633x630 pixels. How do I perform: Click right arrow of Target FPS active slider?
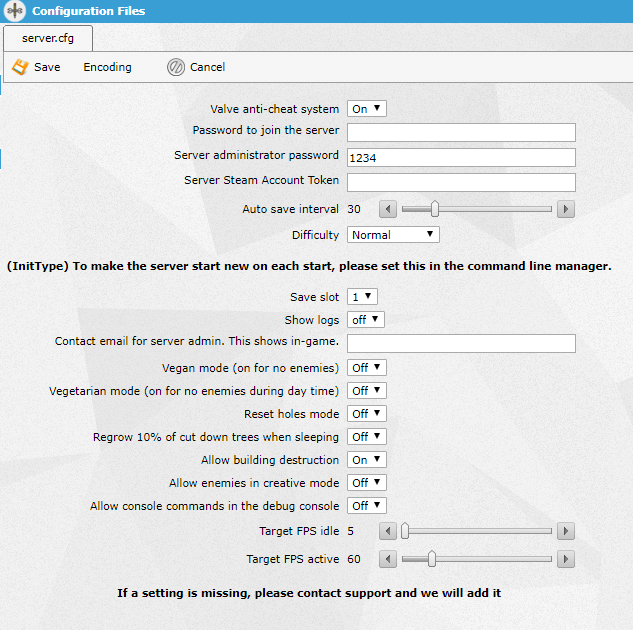[565, 559]
